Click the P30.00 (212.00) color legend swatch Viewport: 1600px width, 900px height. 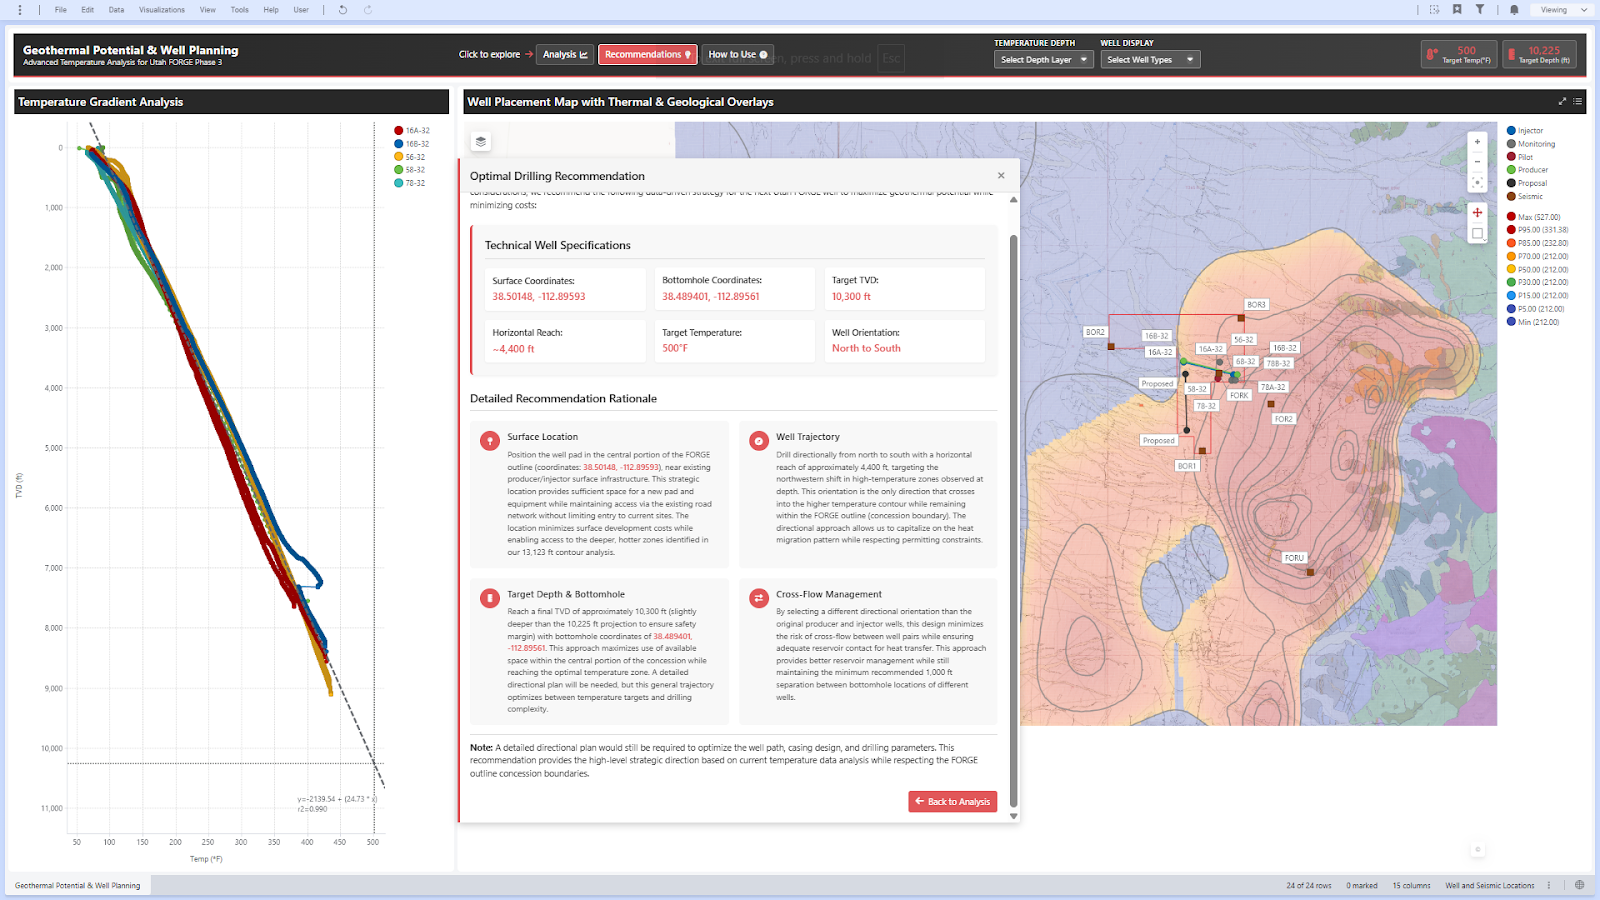tap(1512, 282)
